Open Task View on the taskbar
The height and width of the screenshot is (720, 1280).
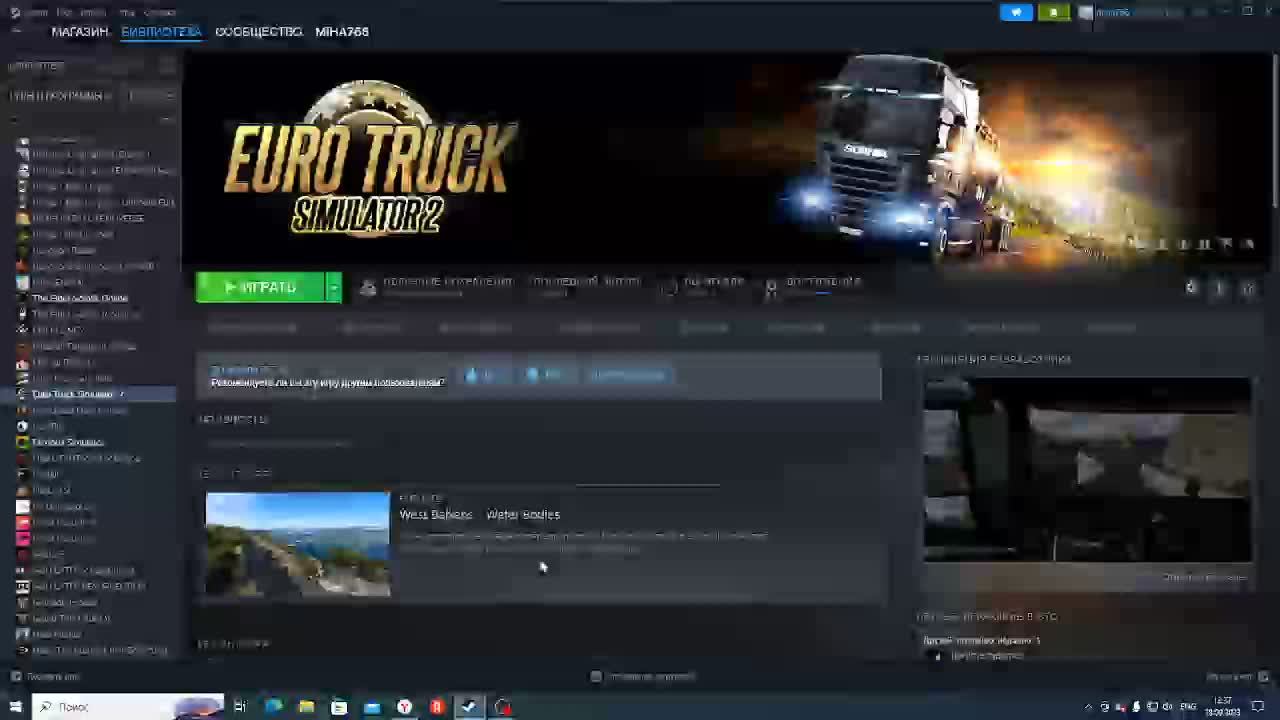point(240,707)
